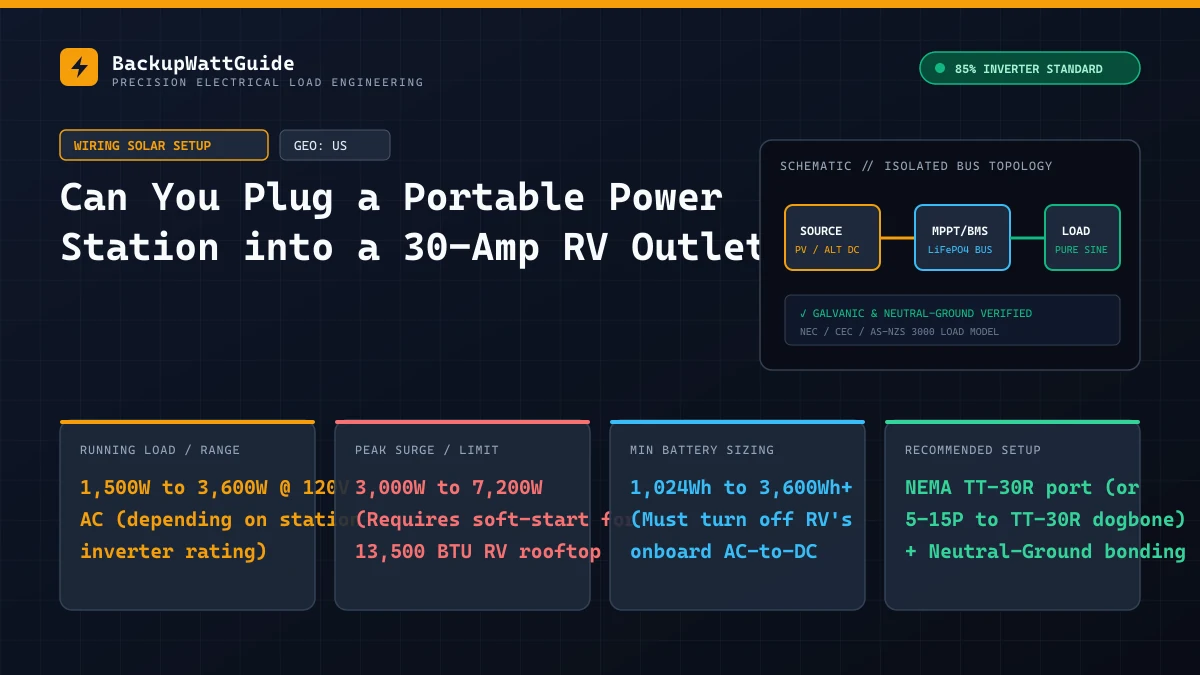The width and height of the screenshot is (1200, 675).
Task: Click the MPPT/BMS LiFePO4 bus node
Action: (962, 238)
